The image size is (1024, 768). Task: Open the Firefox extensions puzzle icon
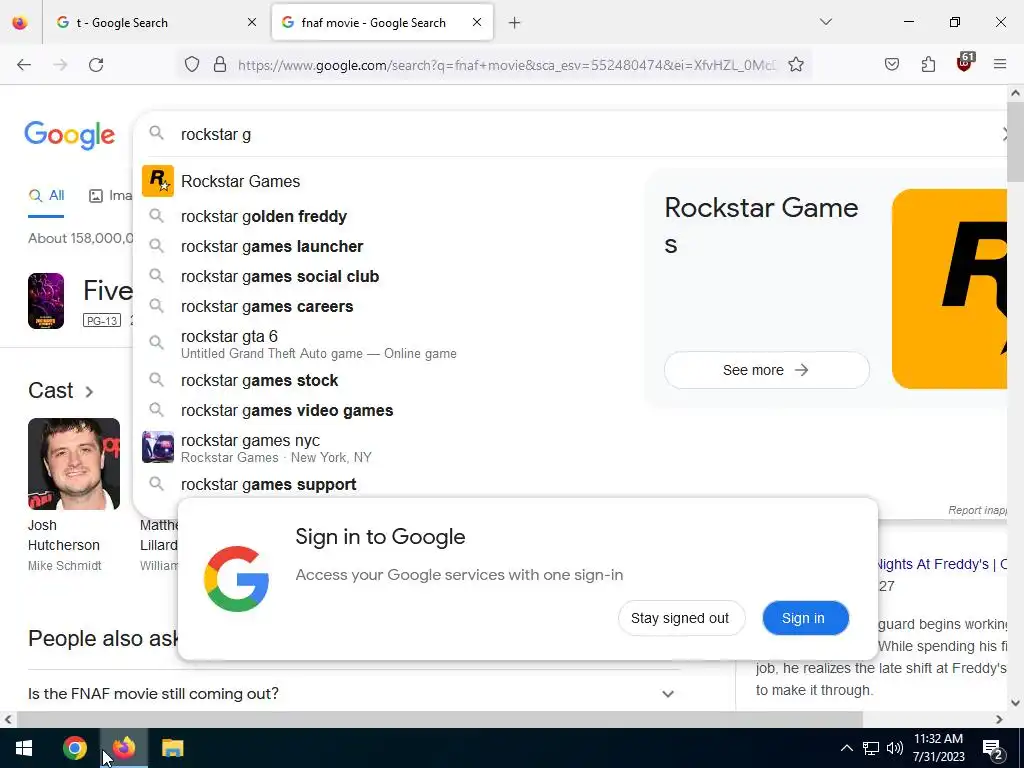tap(928, 65)
